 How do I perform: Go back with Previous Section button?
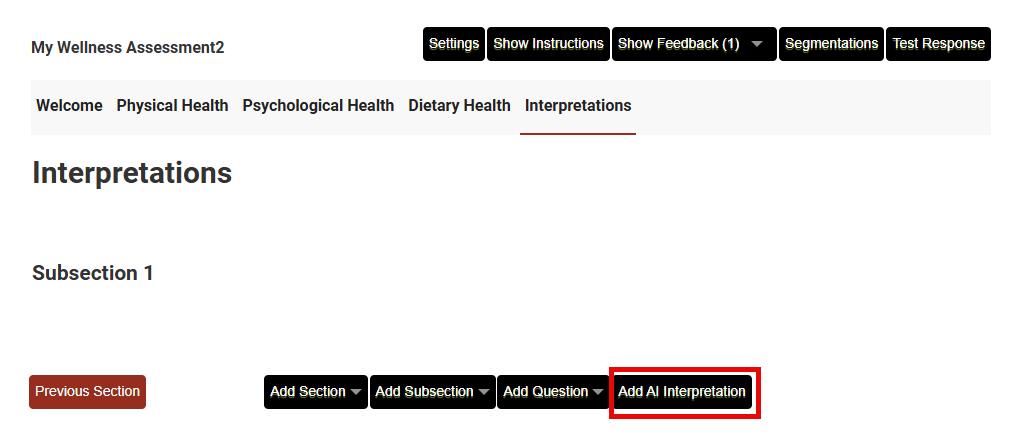point(87,392)
